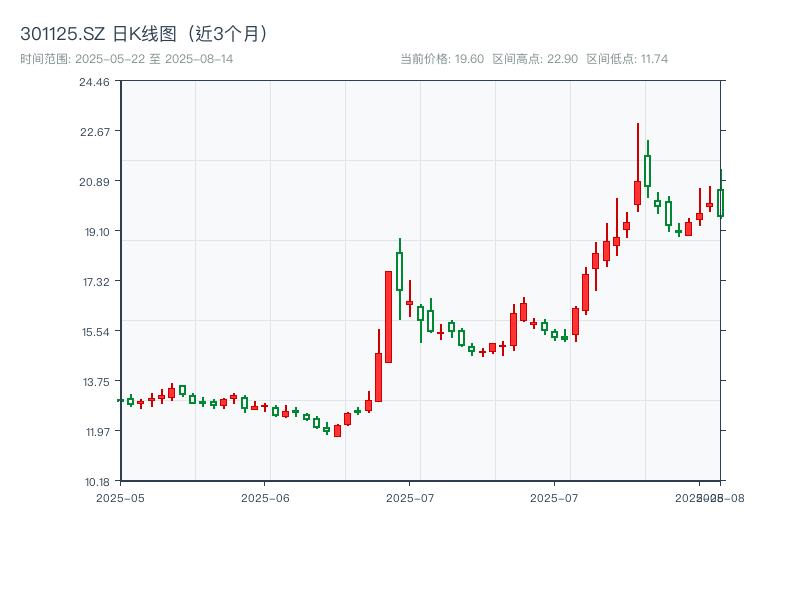Click the 2025-05 axis label

121,495
